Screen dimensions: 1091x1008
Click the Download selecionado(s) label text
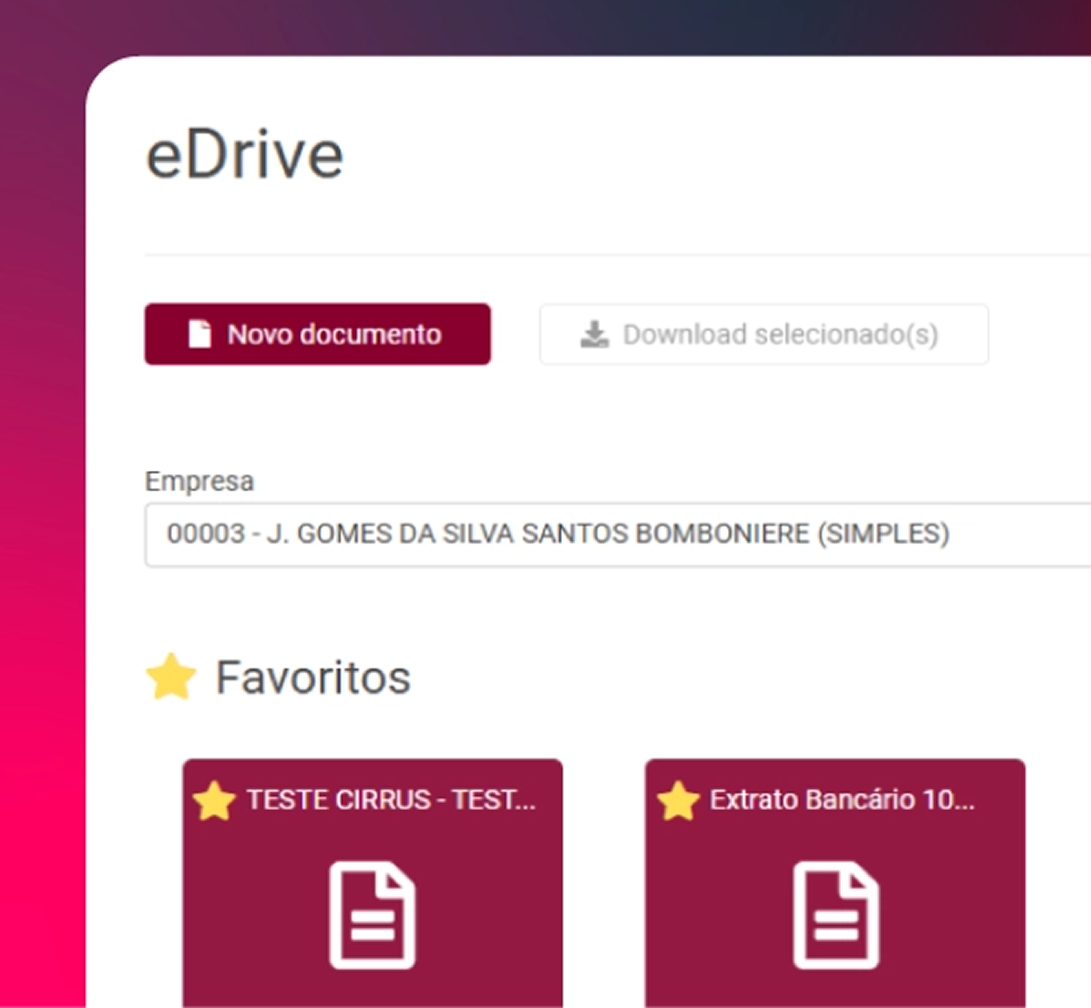[780, 334]
